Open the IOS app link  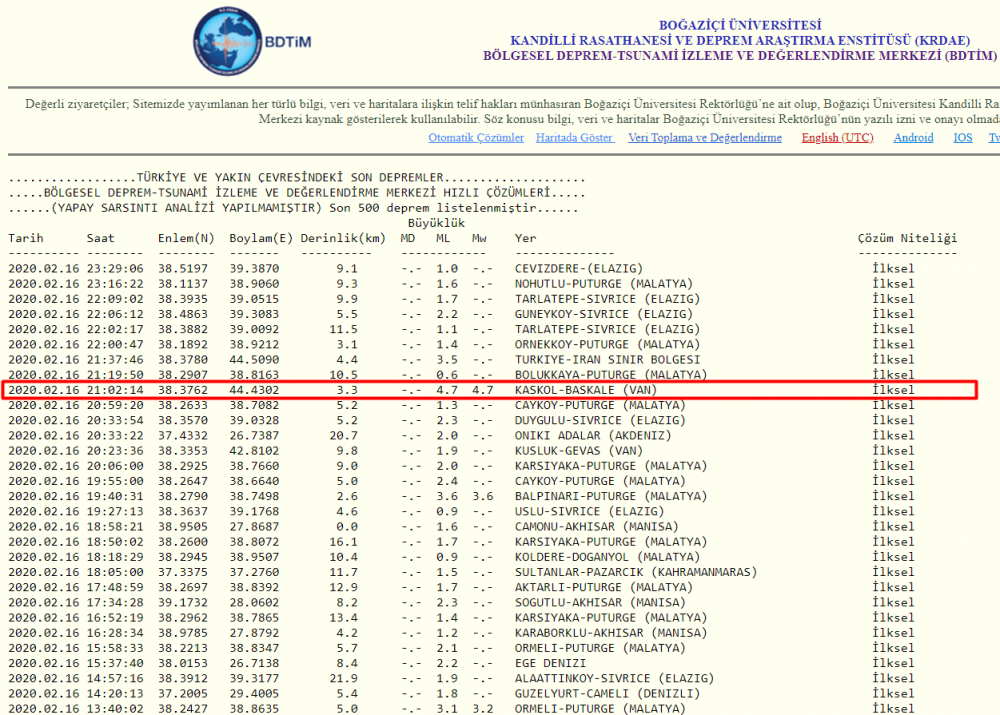[x=962, y=138]
